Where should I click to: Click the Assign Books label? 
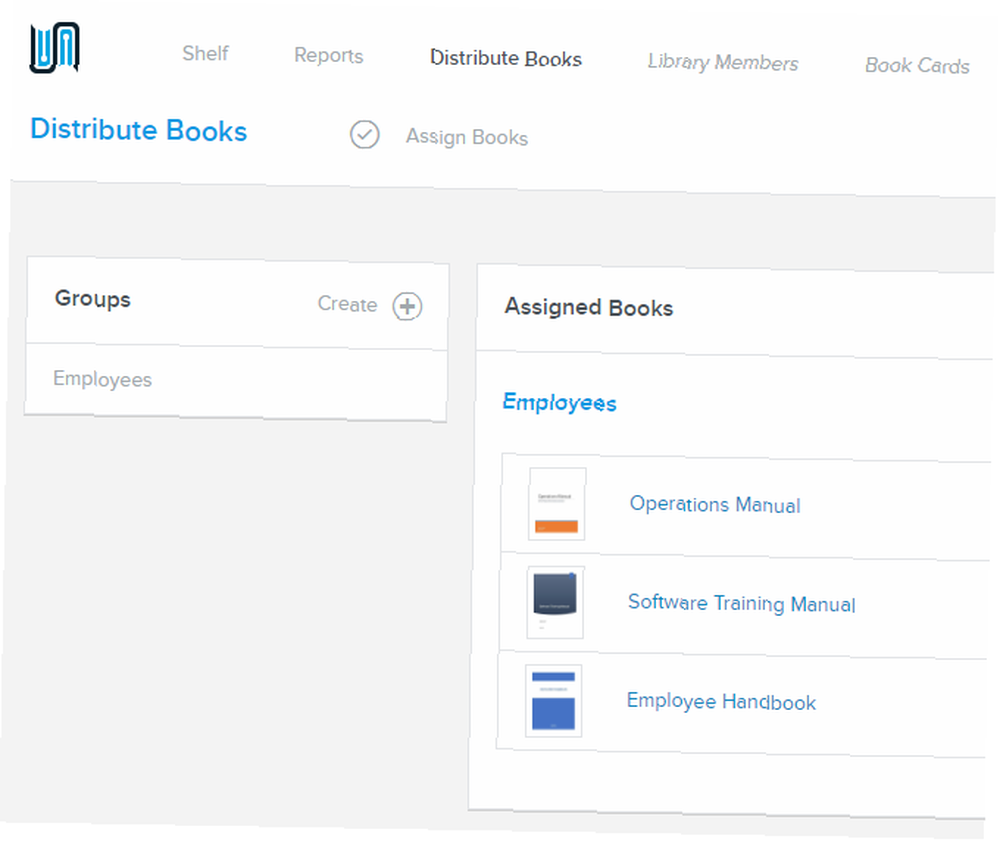tap(467, 137)
